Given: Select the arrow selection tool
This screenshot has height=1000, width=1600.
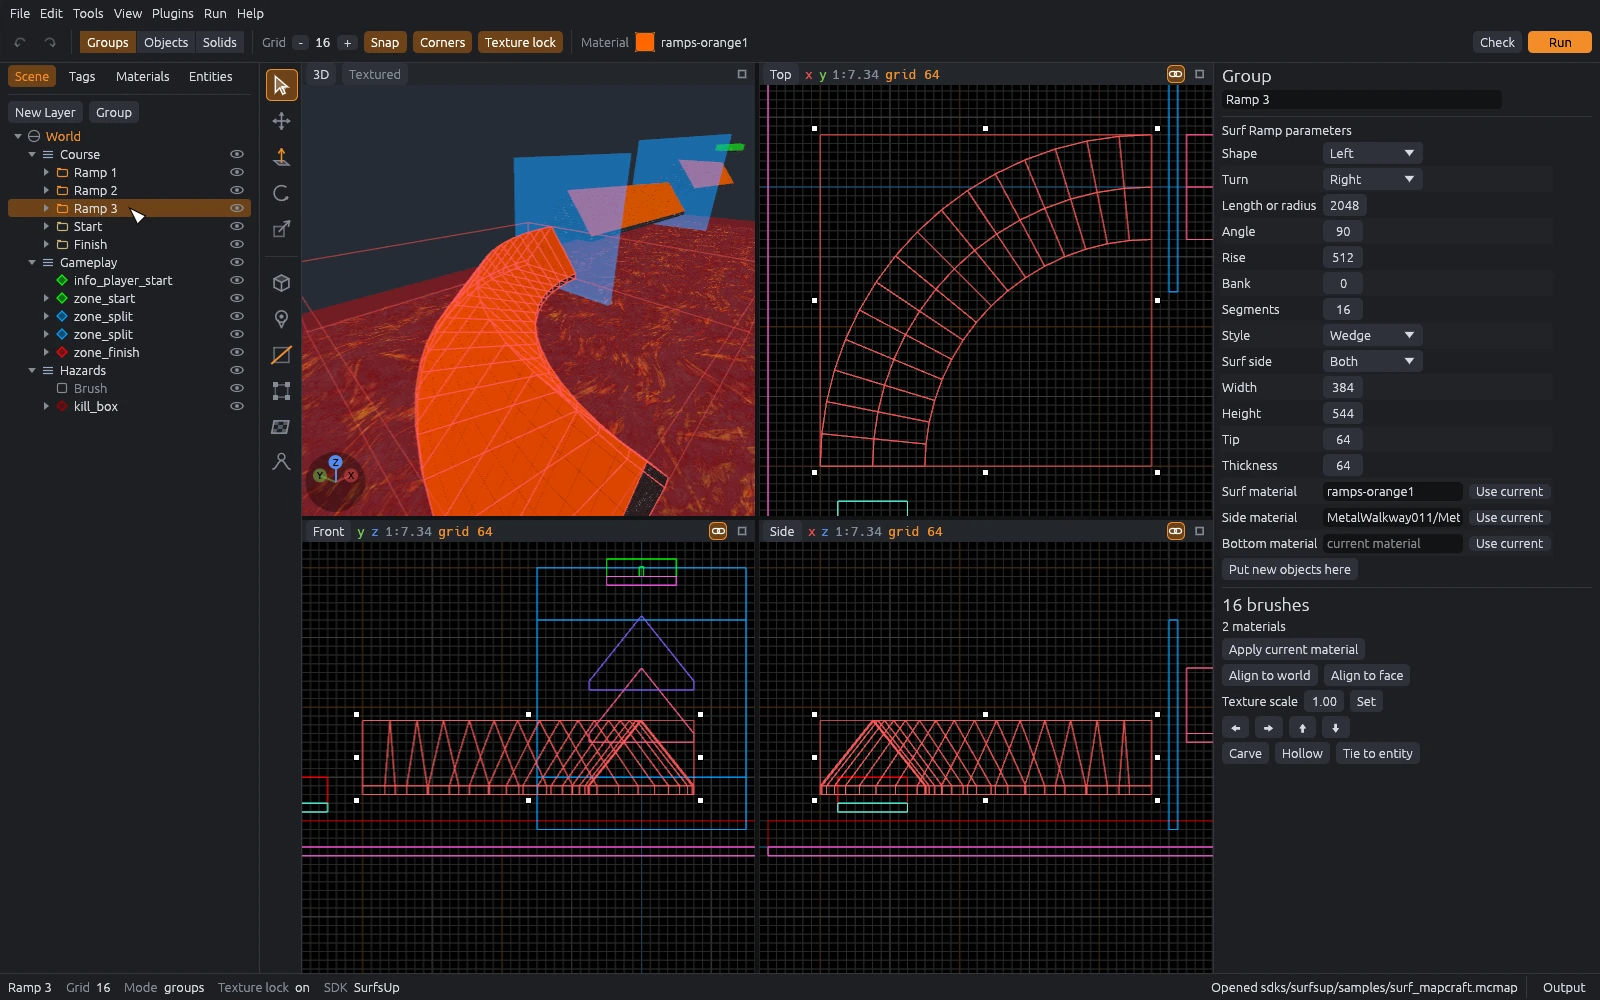Looking at the screenshot, I should (x=281, y=85).
